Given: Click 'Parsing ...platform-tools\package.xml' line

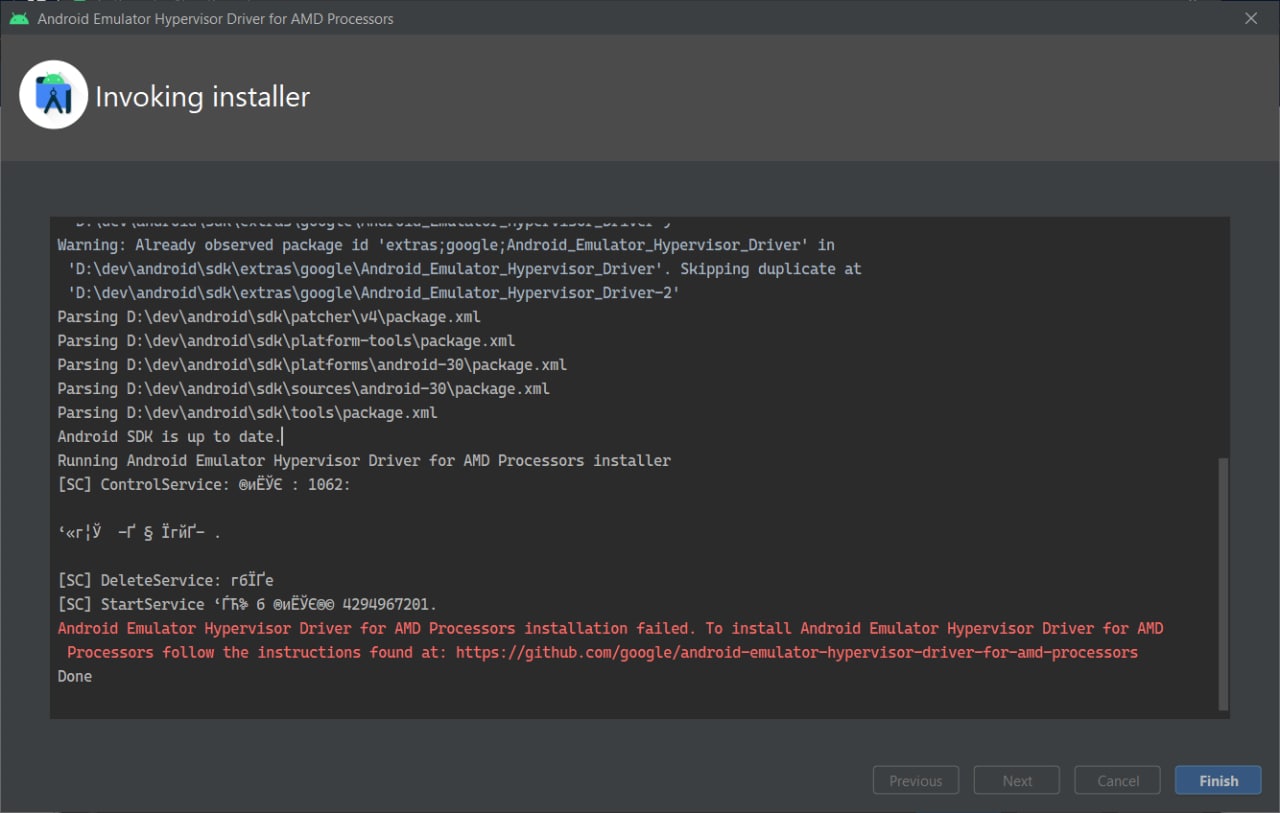Looking at the screenshot, I should click(286, 340).
